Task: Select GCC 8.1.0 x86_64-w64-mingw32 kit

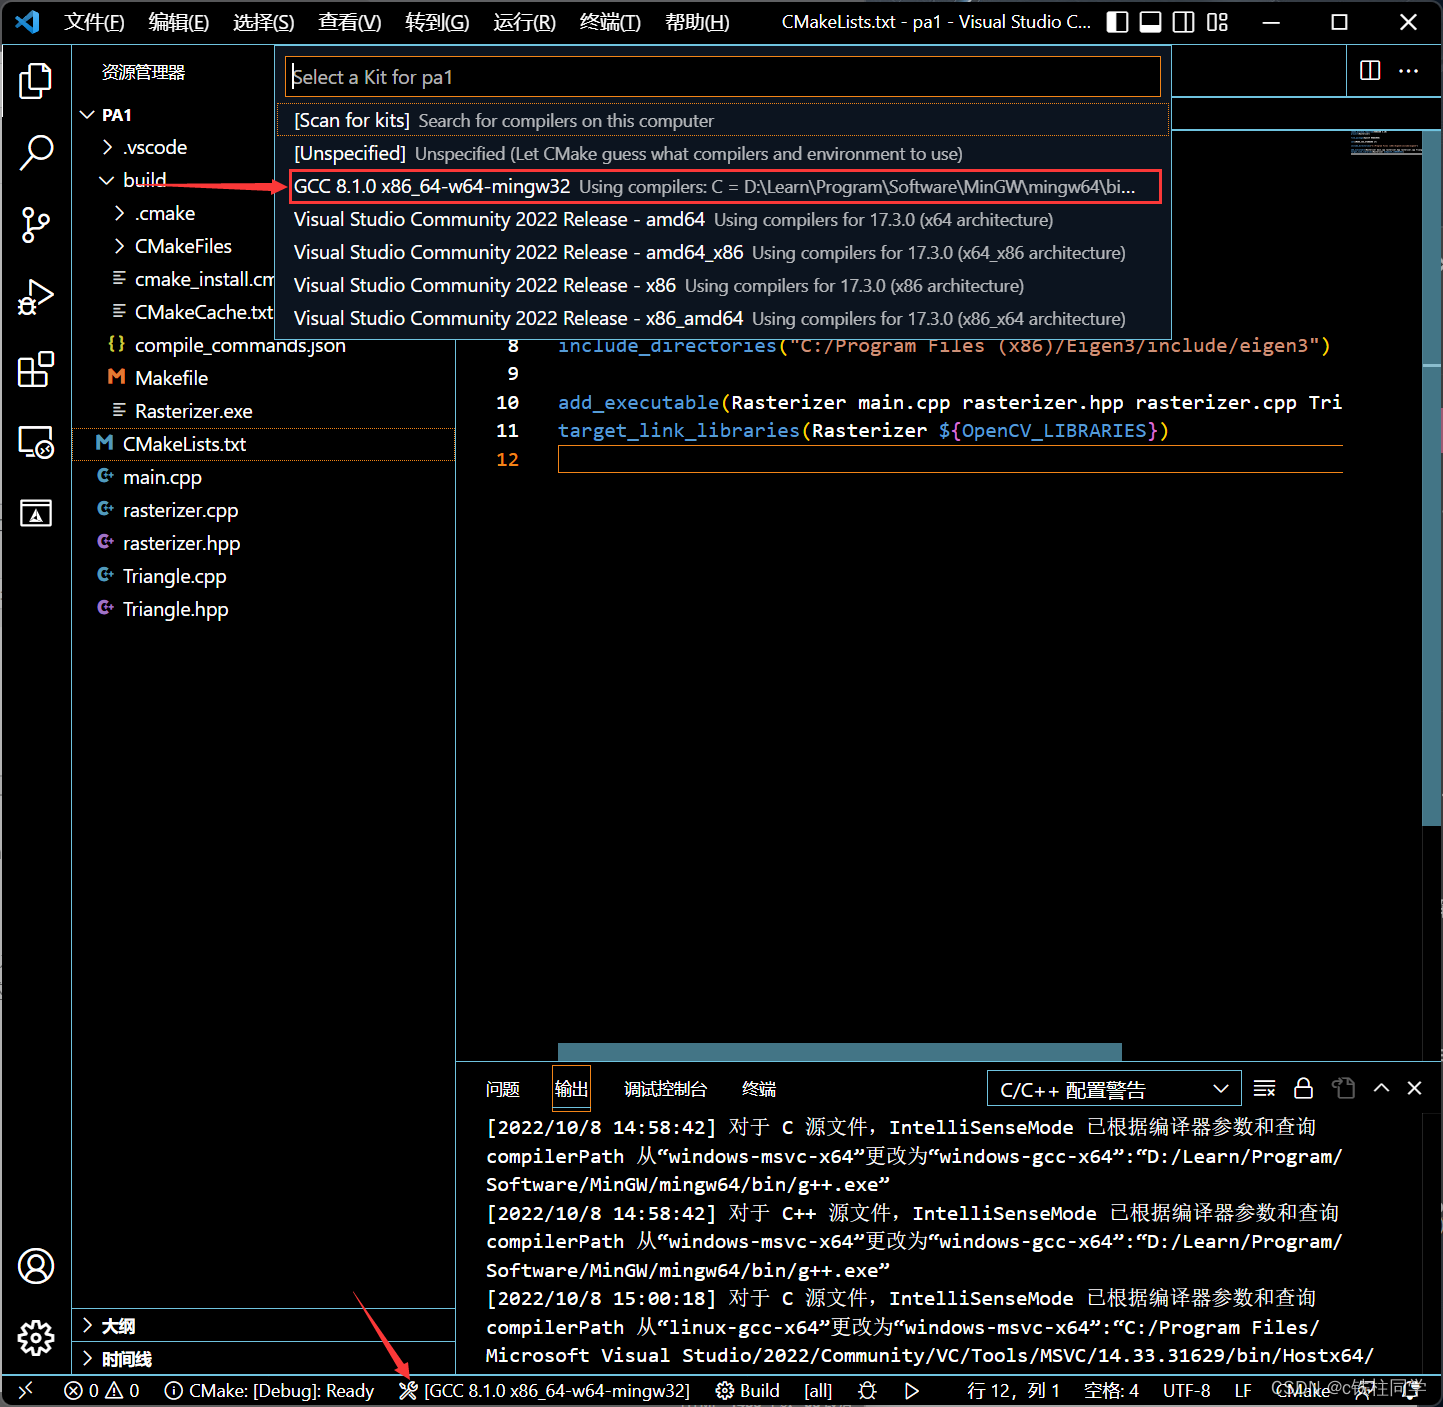Action: coord(725,186)
